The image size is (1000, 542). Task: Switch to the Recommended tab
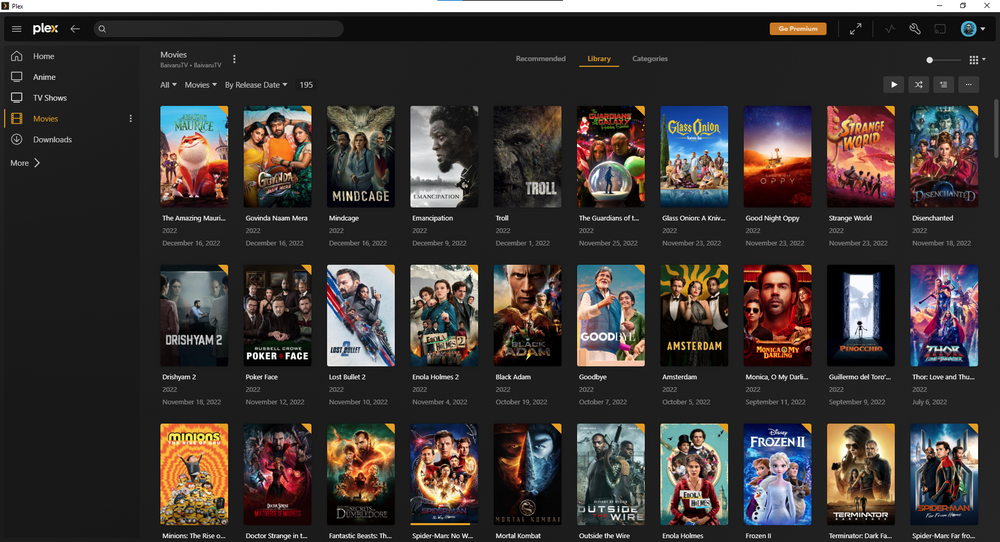540,59
